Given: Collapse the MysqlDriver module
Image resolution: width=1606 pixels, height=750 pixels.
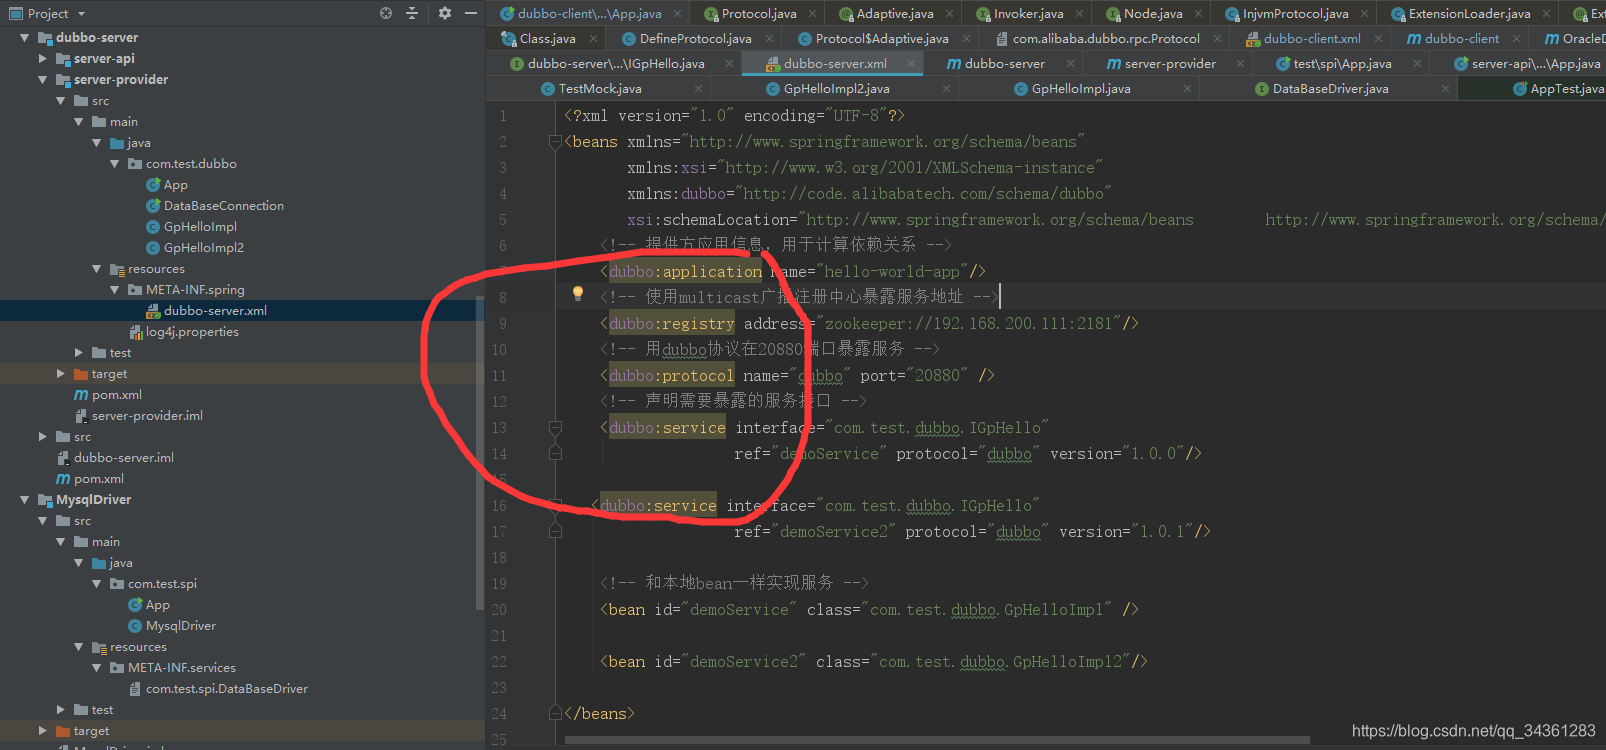Looking at the screenshot, I should 24,500.
